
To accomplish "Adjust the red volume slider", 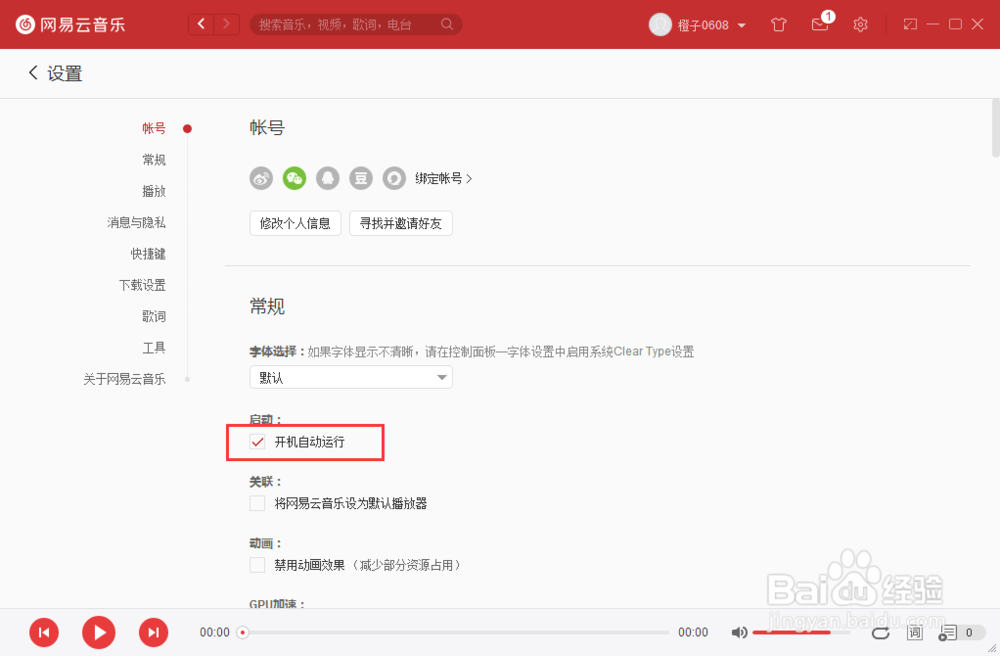I will click(801, 632).
